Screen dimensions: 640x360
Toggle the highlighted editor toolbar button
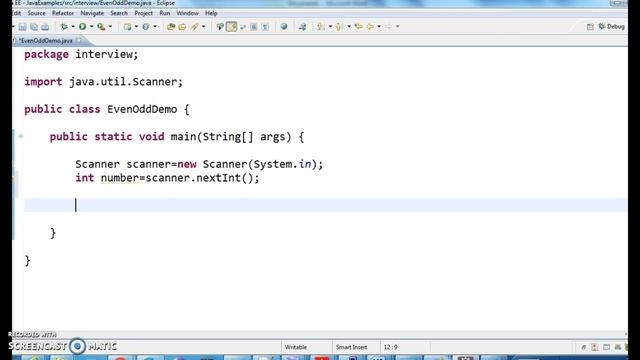coord(231,27)
